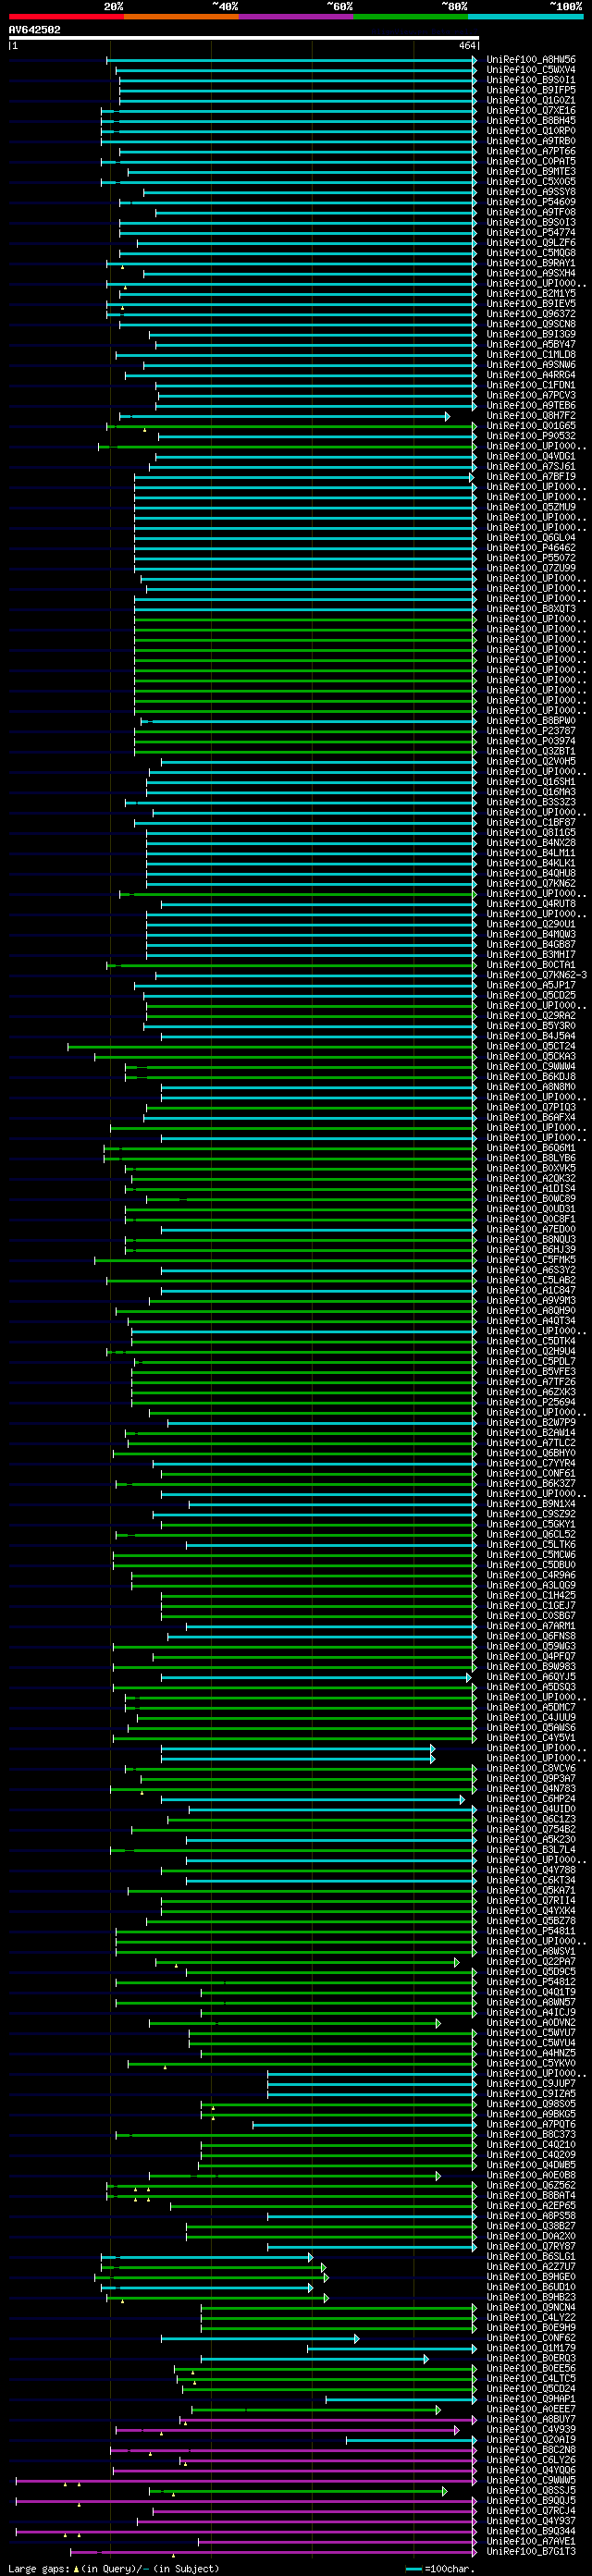The image size is (592, 2576).
Task: Open the UniRef100_B9Q344 hit
Action: coord(531,2532)
